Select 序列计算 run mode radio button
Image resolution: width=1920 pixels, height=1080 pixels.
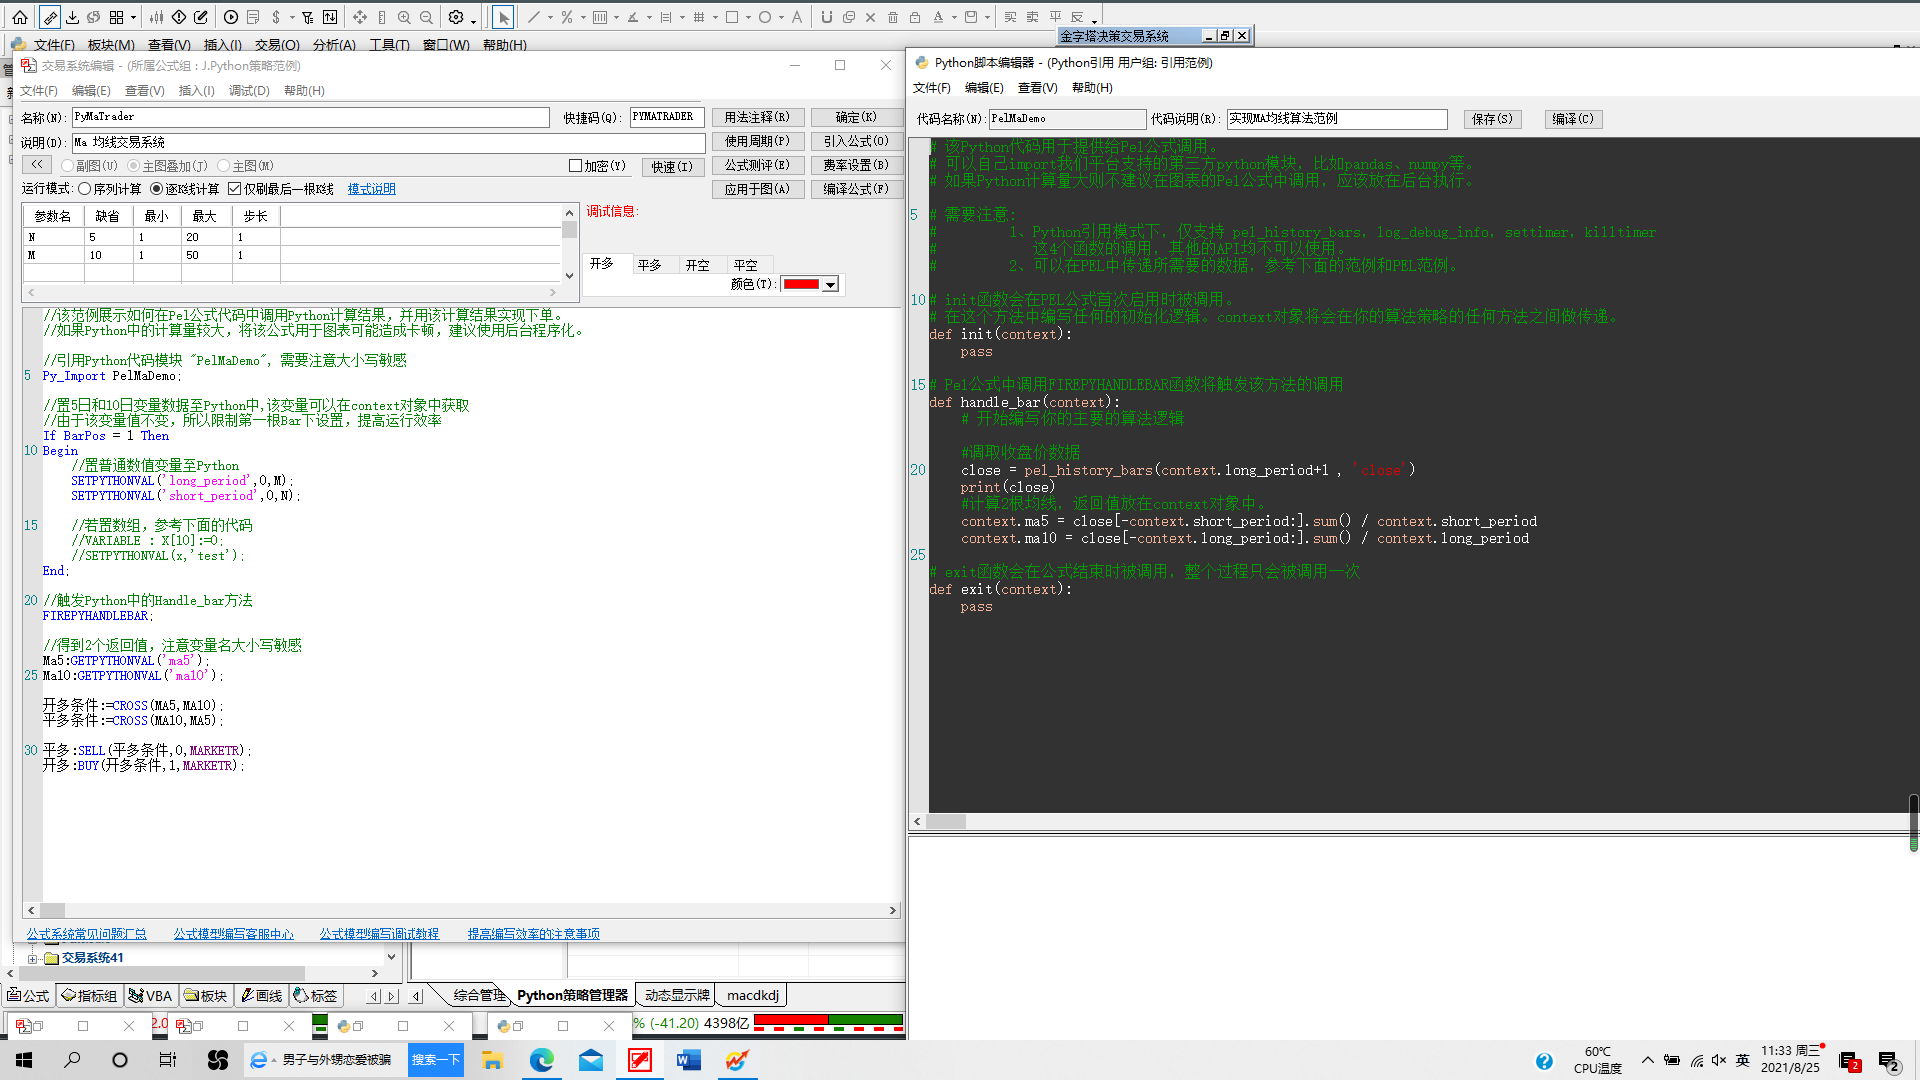pyautogui.click(x=85, y=189)
